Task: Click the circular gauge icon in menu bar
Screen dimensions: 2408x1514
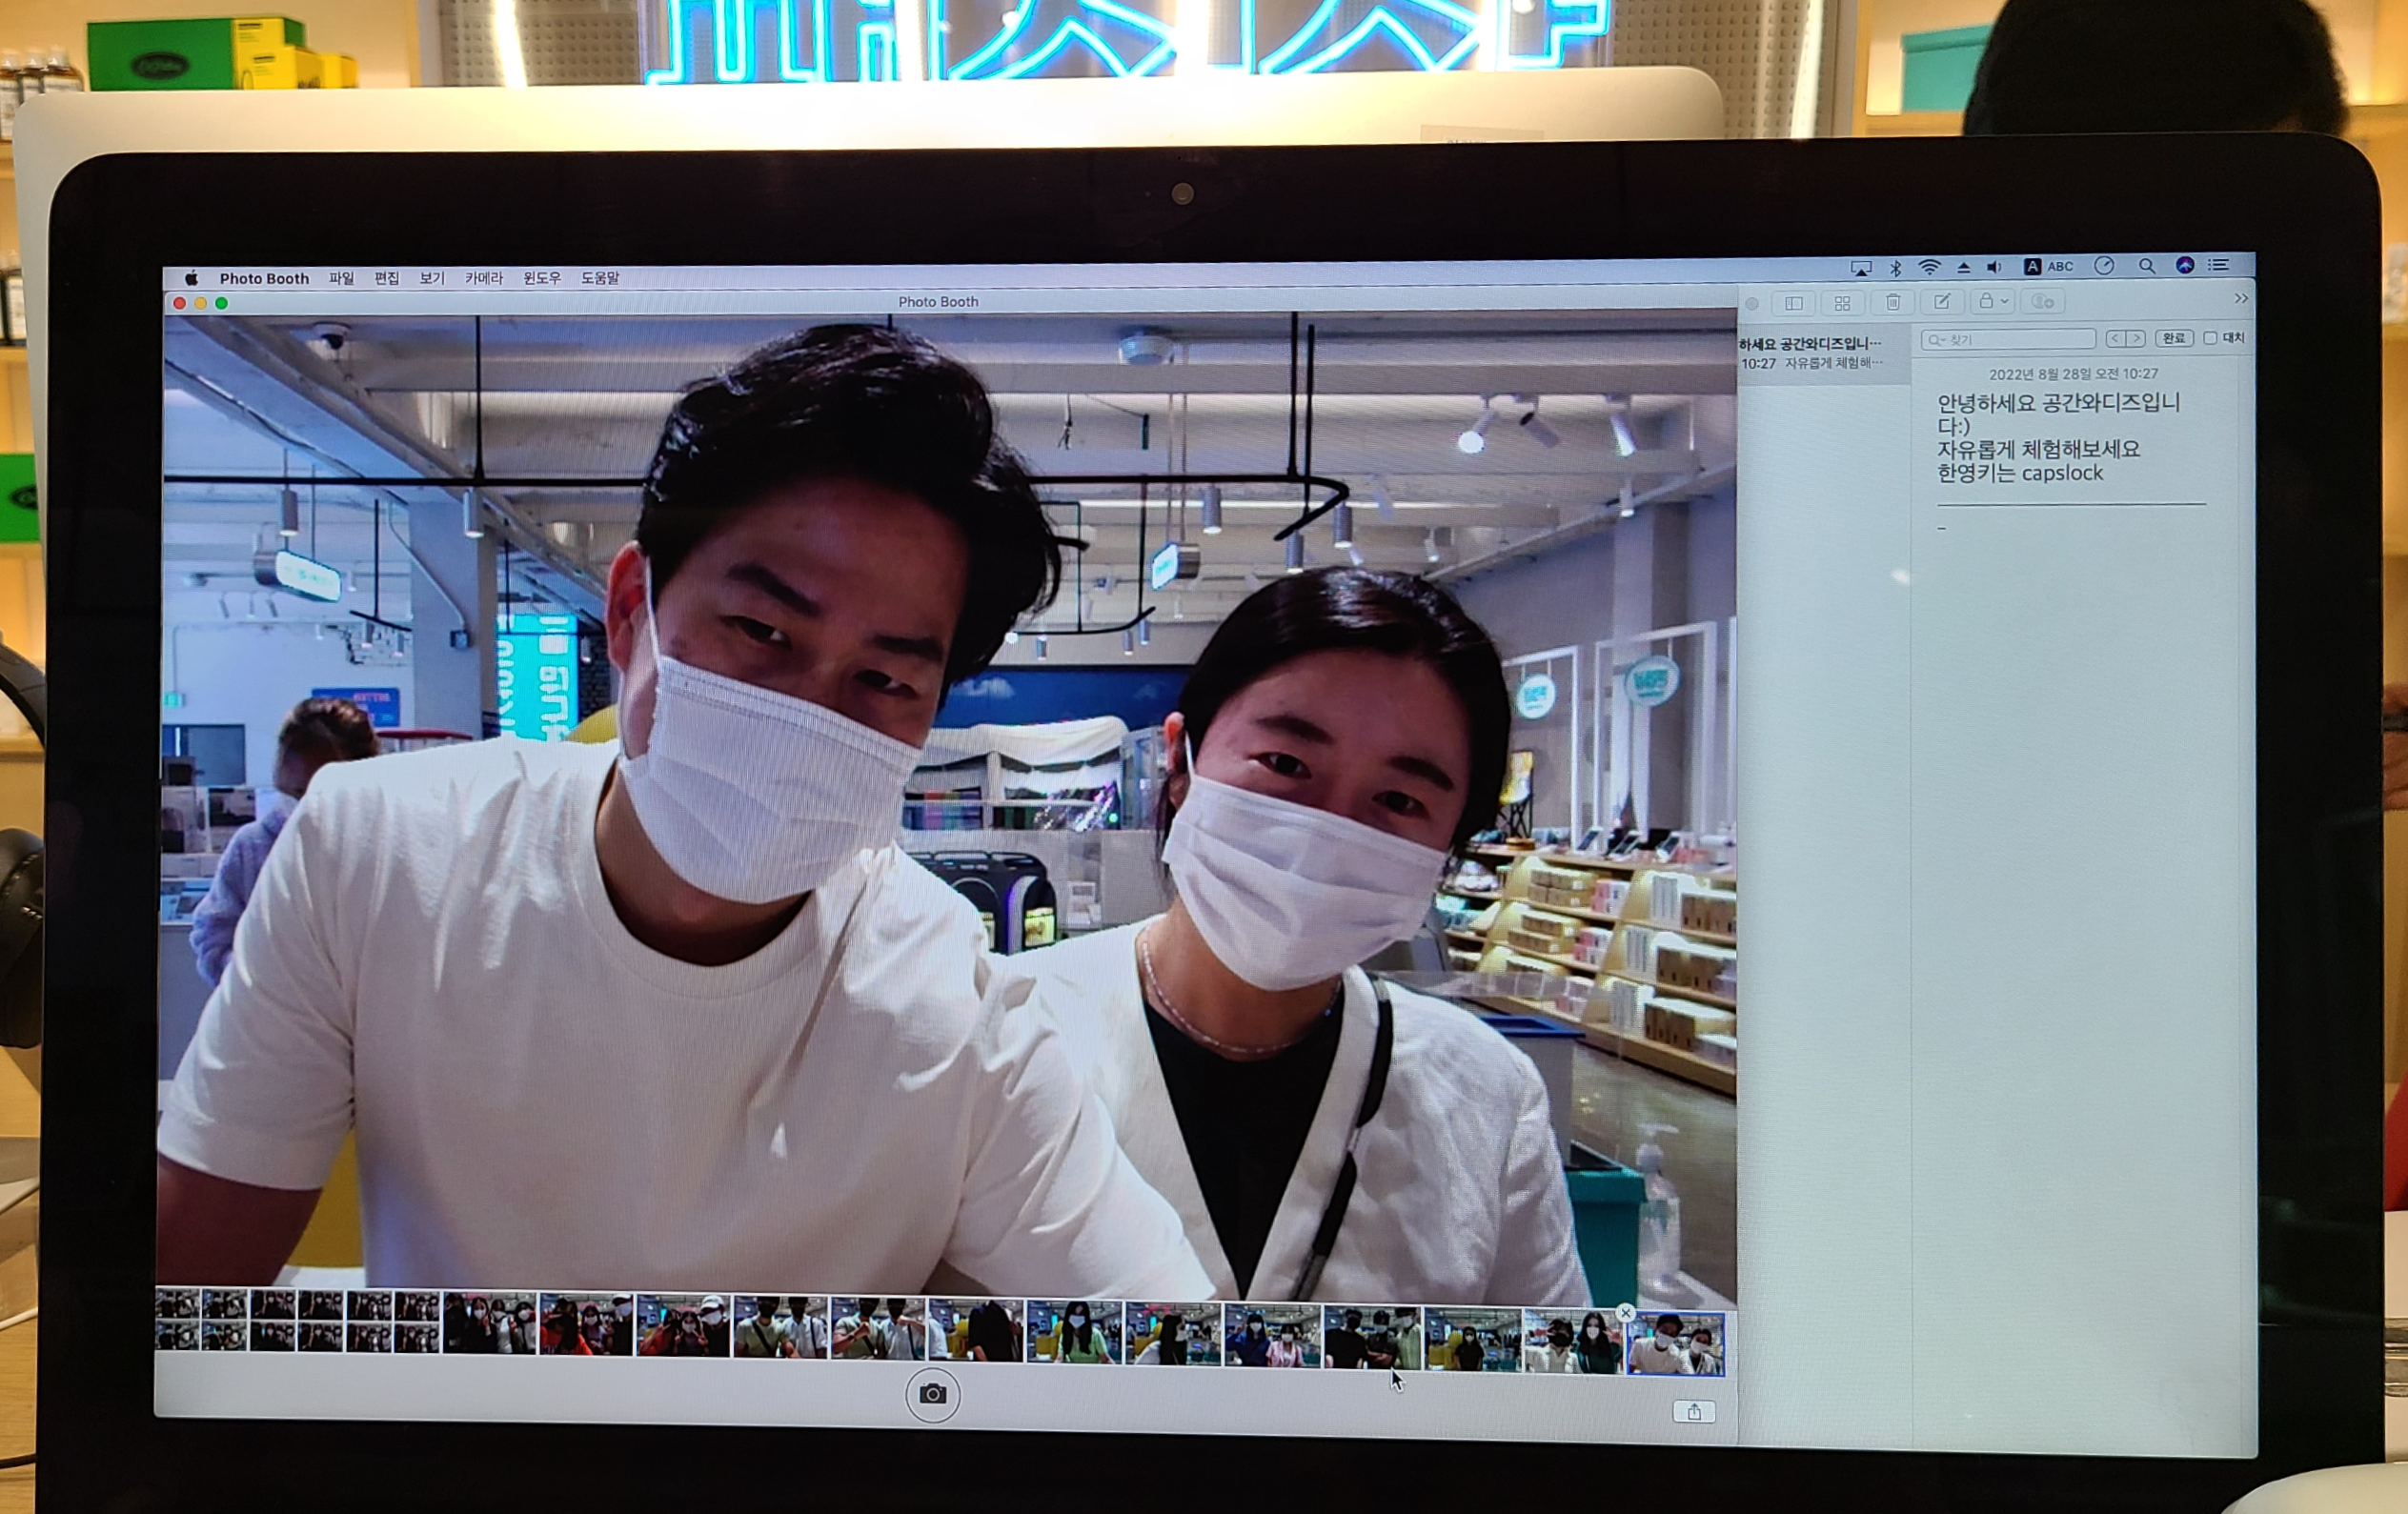Action: (2104, 266)
